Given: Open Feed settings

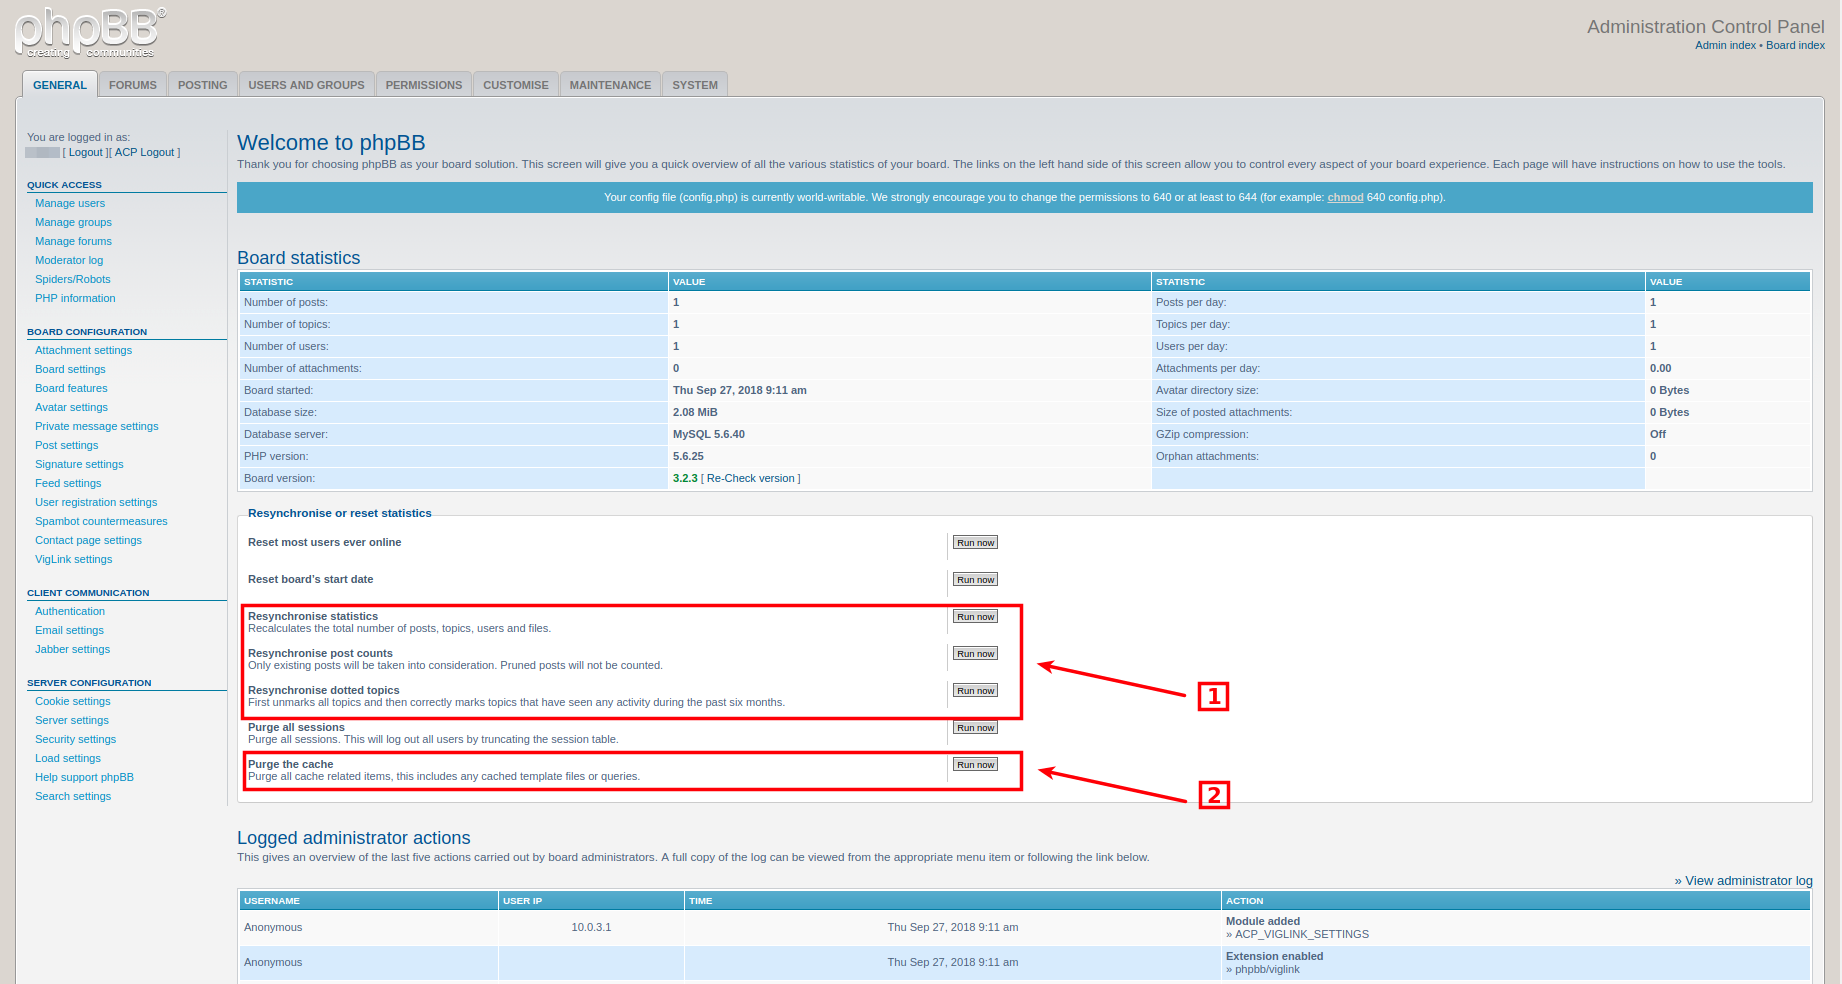Looking at the screenshot, I should 68,483.
